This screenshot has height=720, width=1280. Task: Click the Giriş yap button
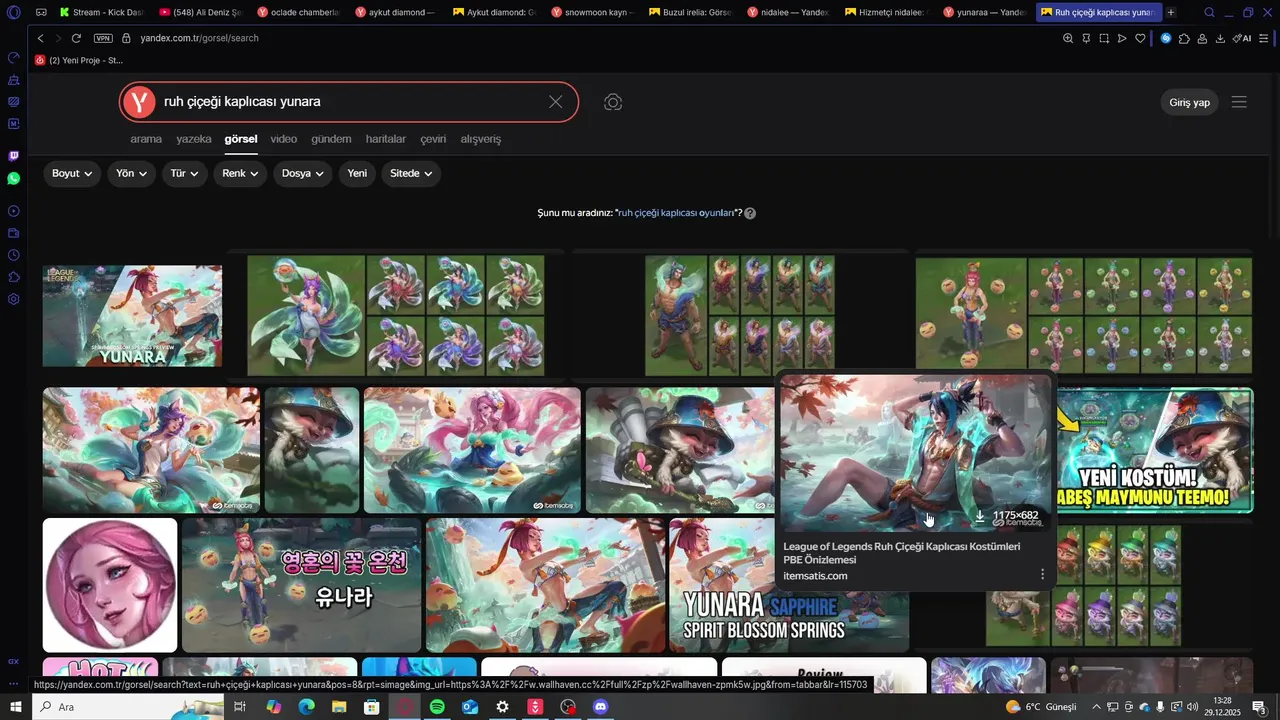click(x=1190, y=102)
